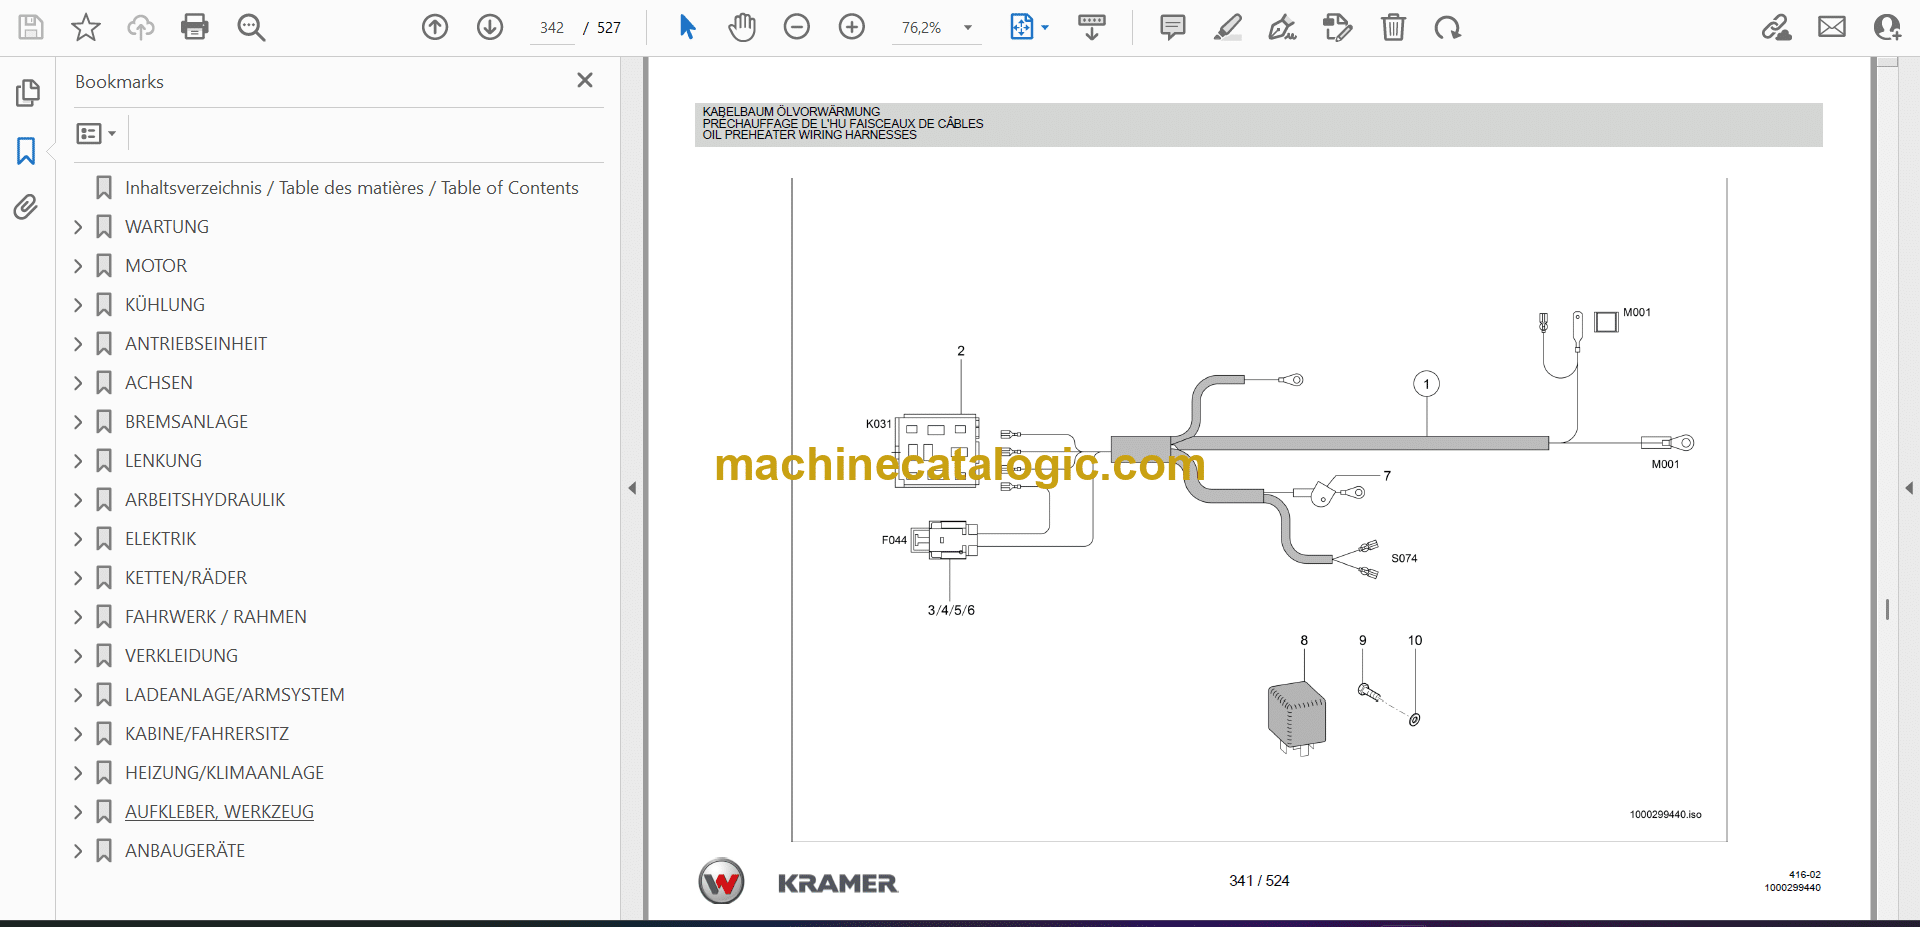Open the zoom level dropdown

tap(968, 28)
